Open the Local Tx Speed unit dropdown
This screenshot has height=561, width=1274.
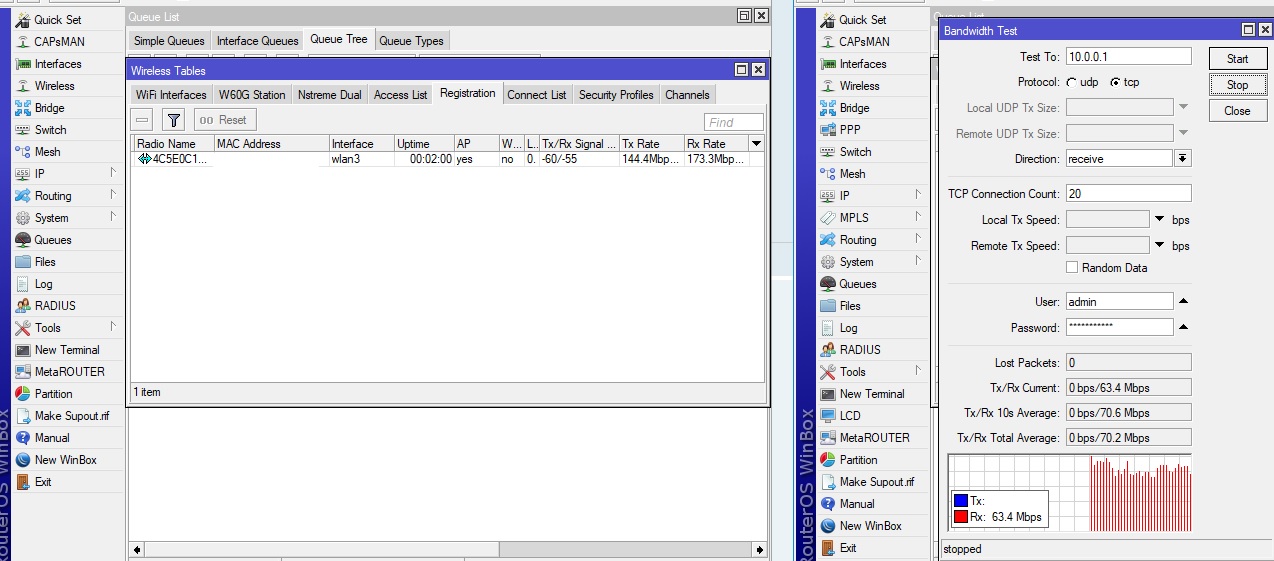pos(1160,220)
